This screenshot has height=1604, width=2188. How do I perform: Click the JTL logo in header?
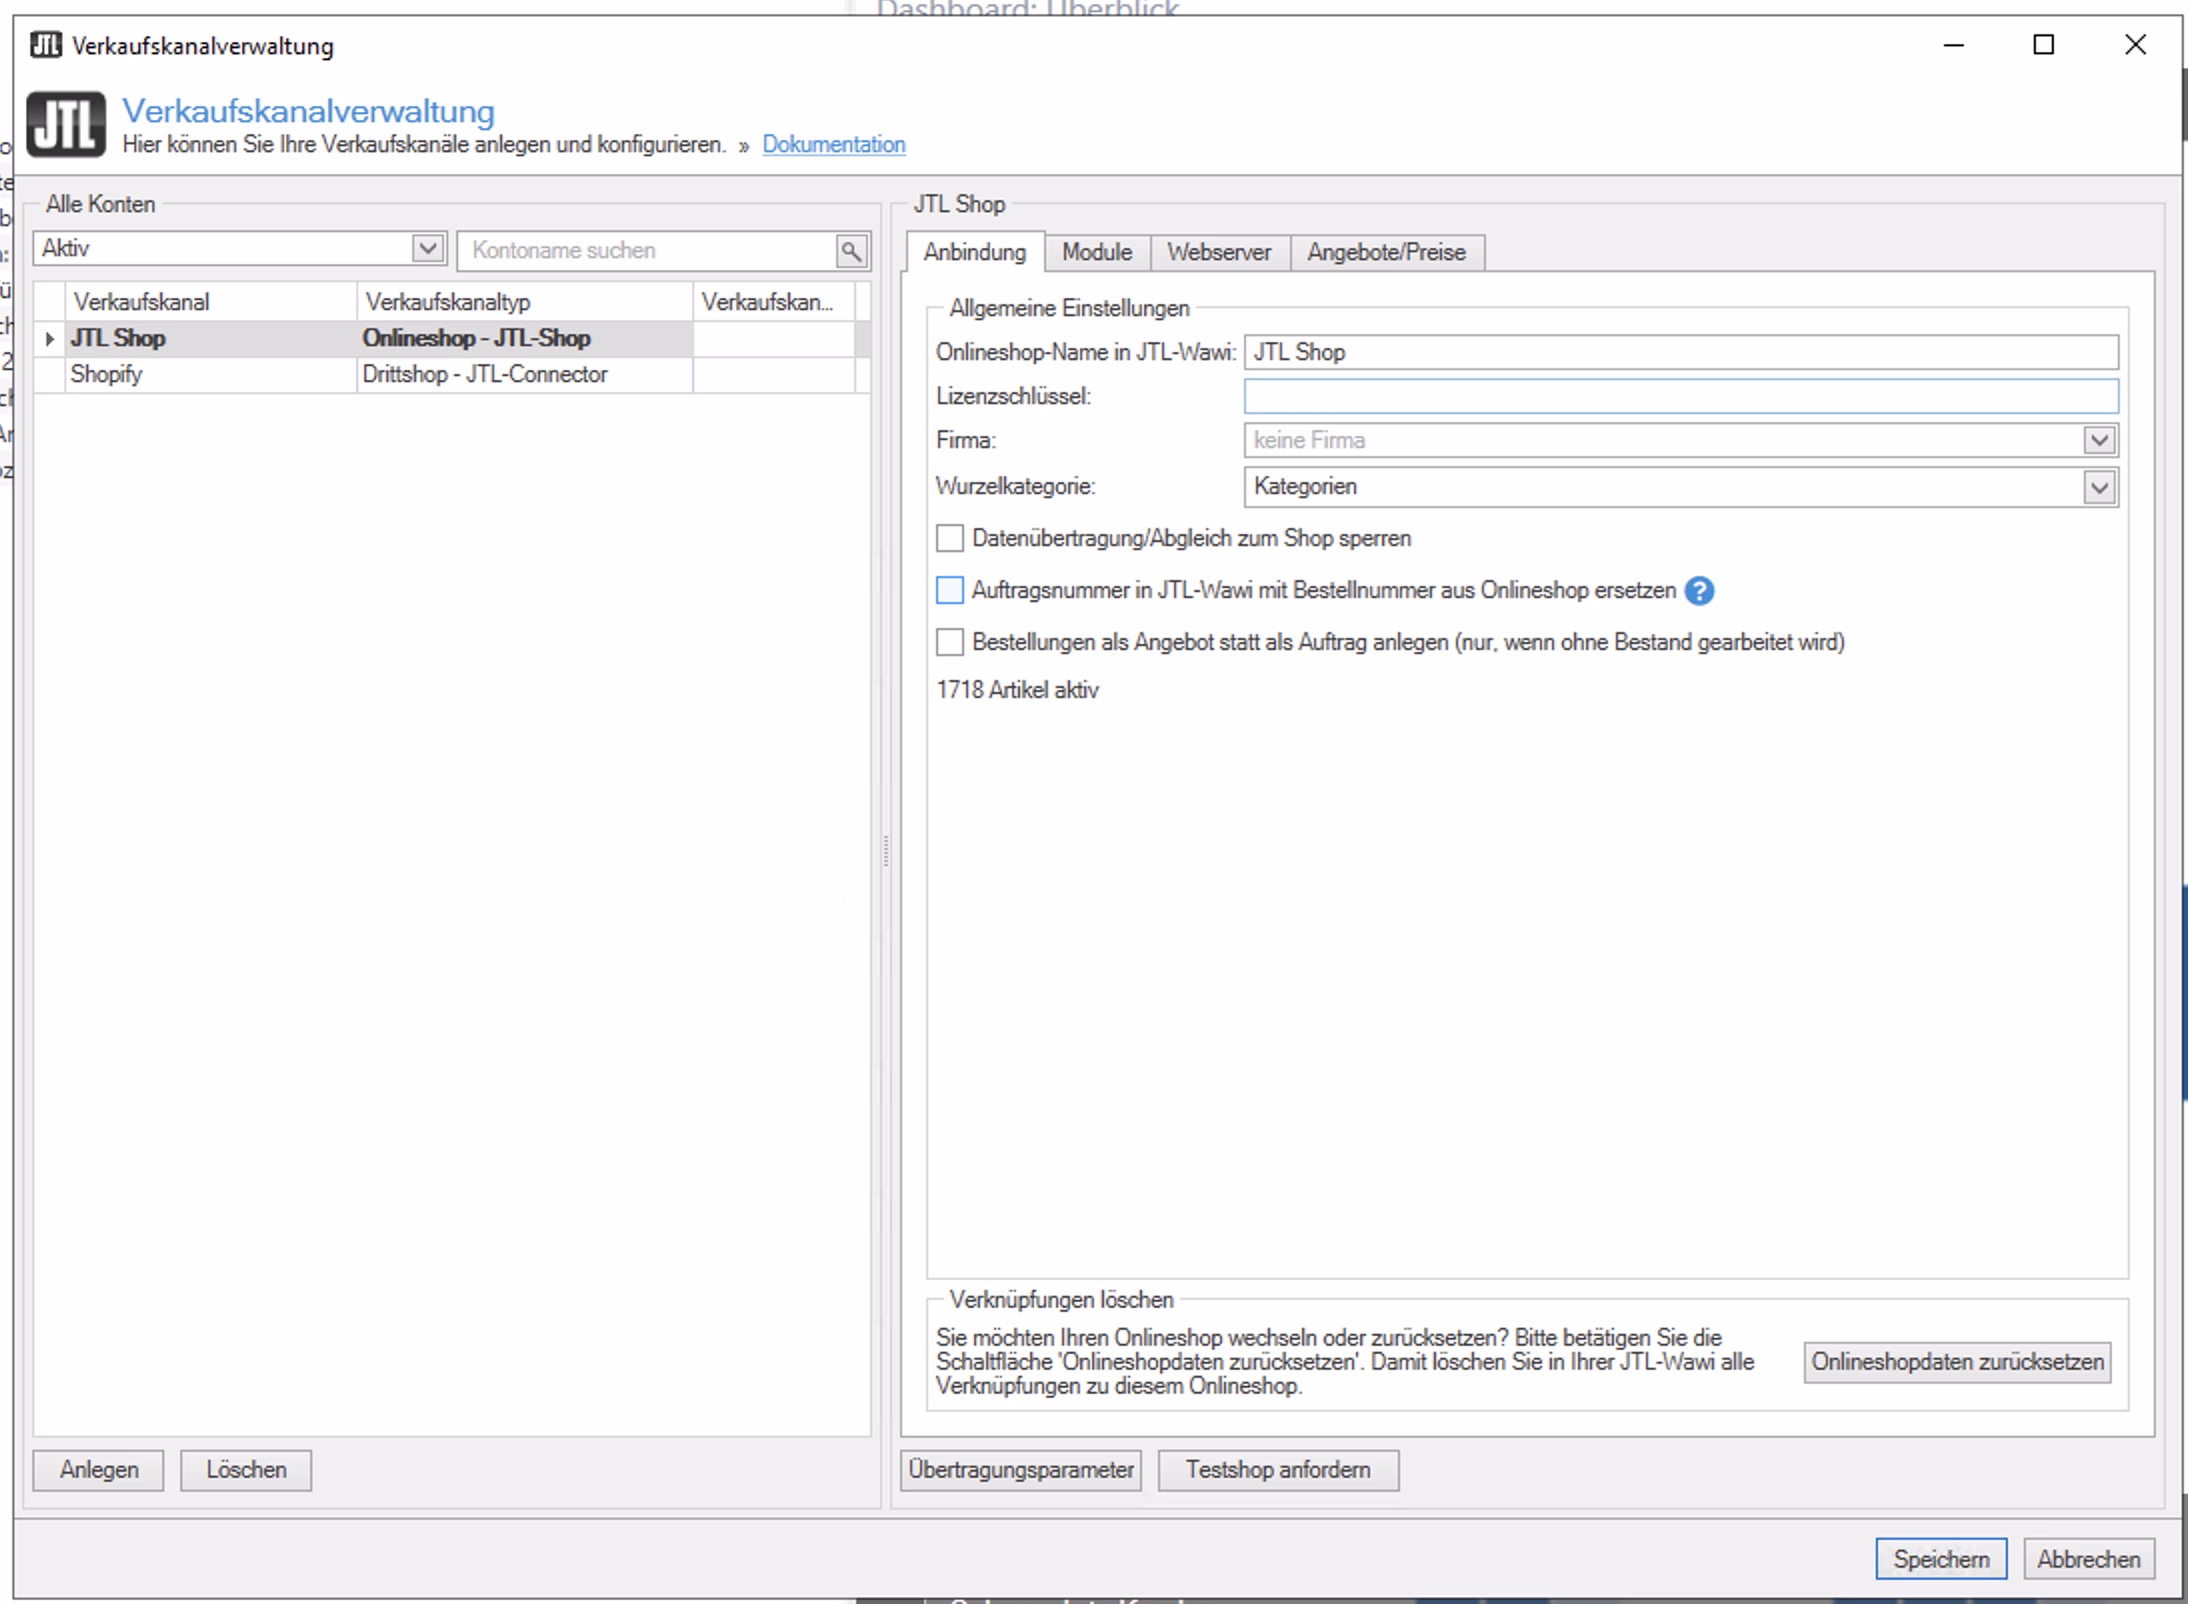tap(66, 125)
